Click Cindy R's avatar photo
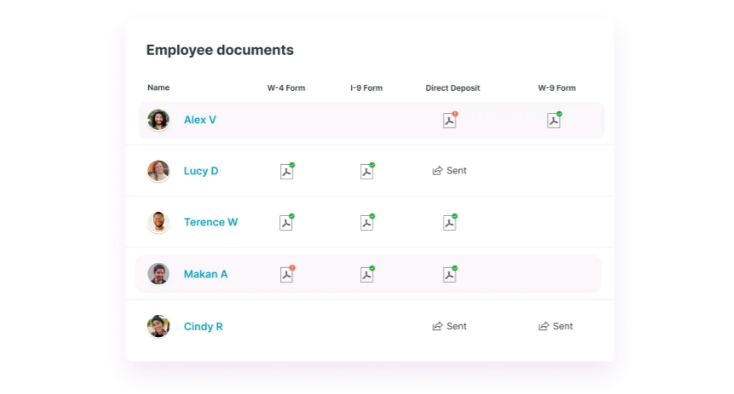Image resolution: width=734 pixels, height=394 pixels. [x=158, y=326]
